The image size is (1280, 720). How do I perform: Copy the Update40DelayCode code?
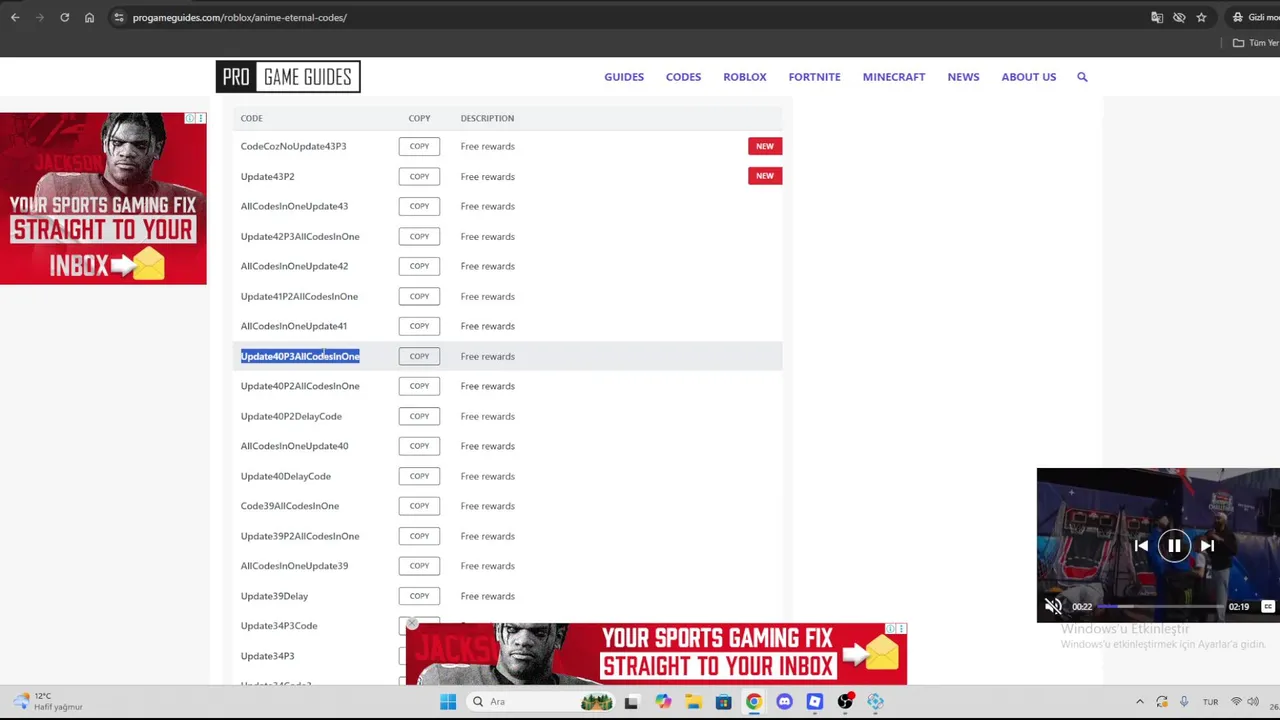(419, 476)
